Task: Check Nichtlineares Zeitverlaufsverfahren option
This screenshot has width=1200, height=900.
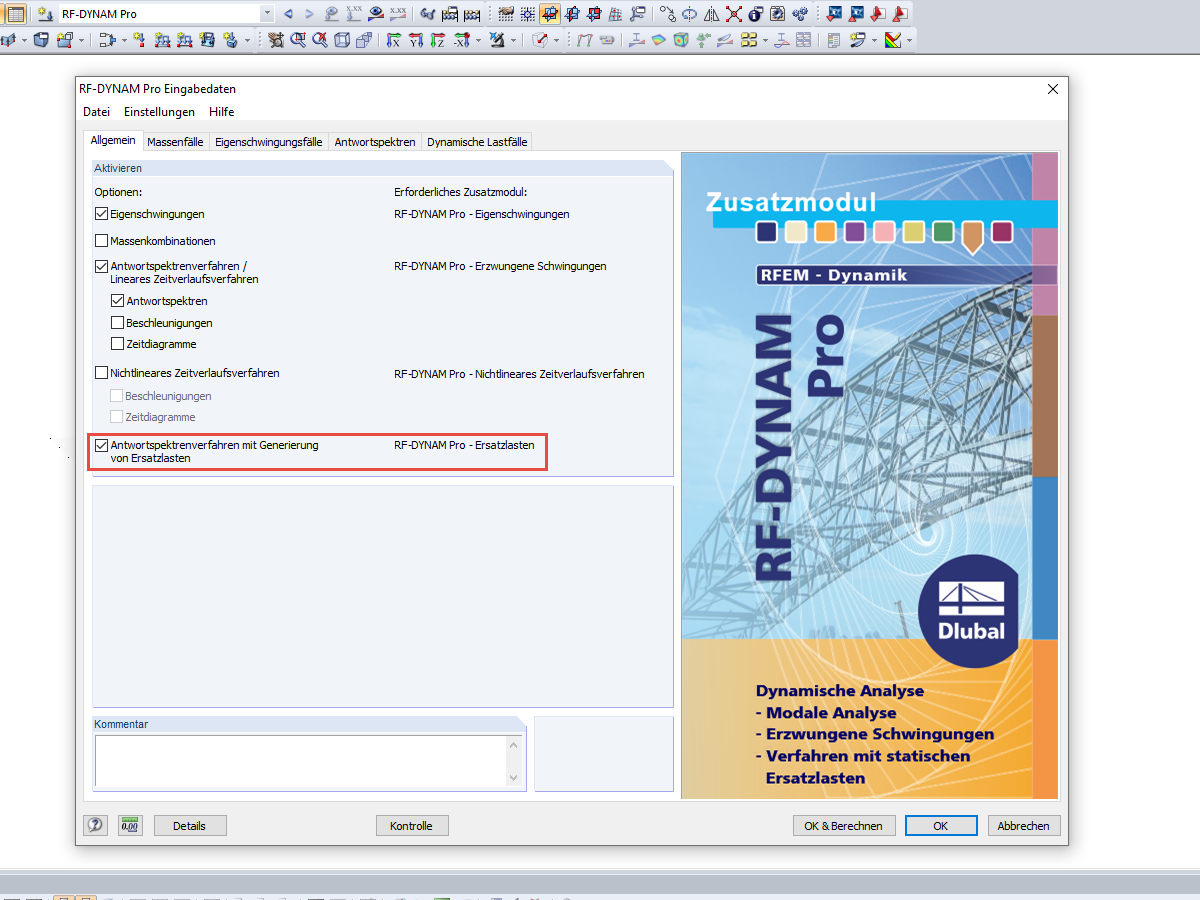Action: coord(101,373)
